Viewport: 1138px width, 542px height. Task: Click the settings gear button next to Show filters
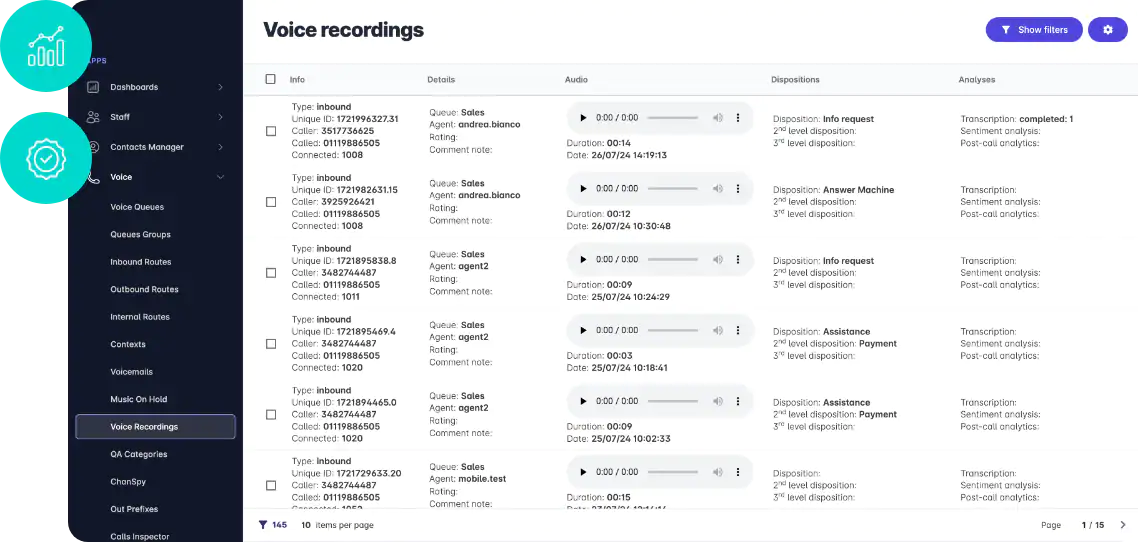tap(1108, 30)
